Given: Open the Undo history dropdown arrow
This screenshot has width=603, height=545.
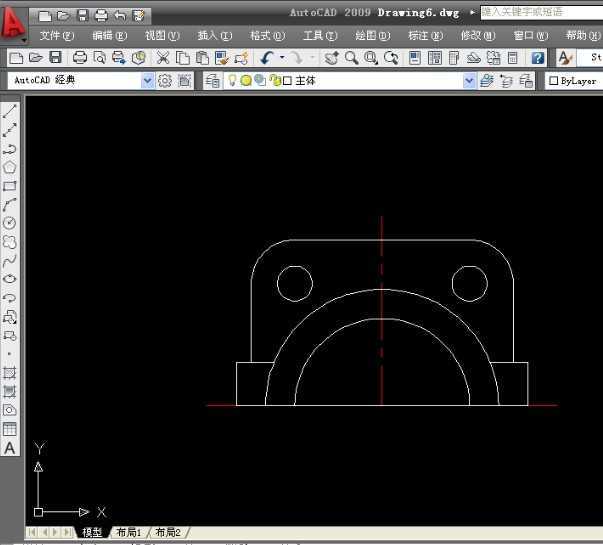Looking at the screenshot, I should pyautogui.click(x=282, y=58).
